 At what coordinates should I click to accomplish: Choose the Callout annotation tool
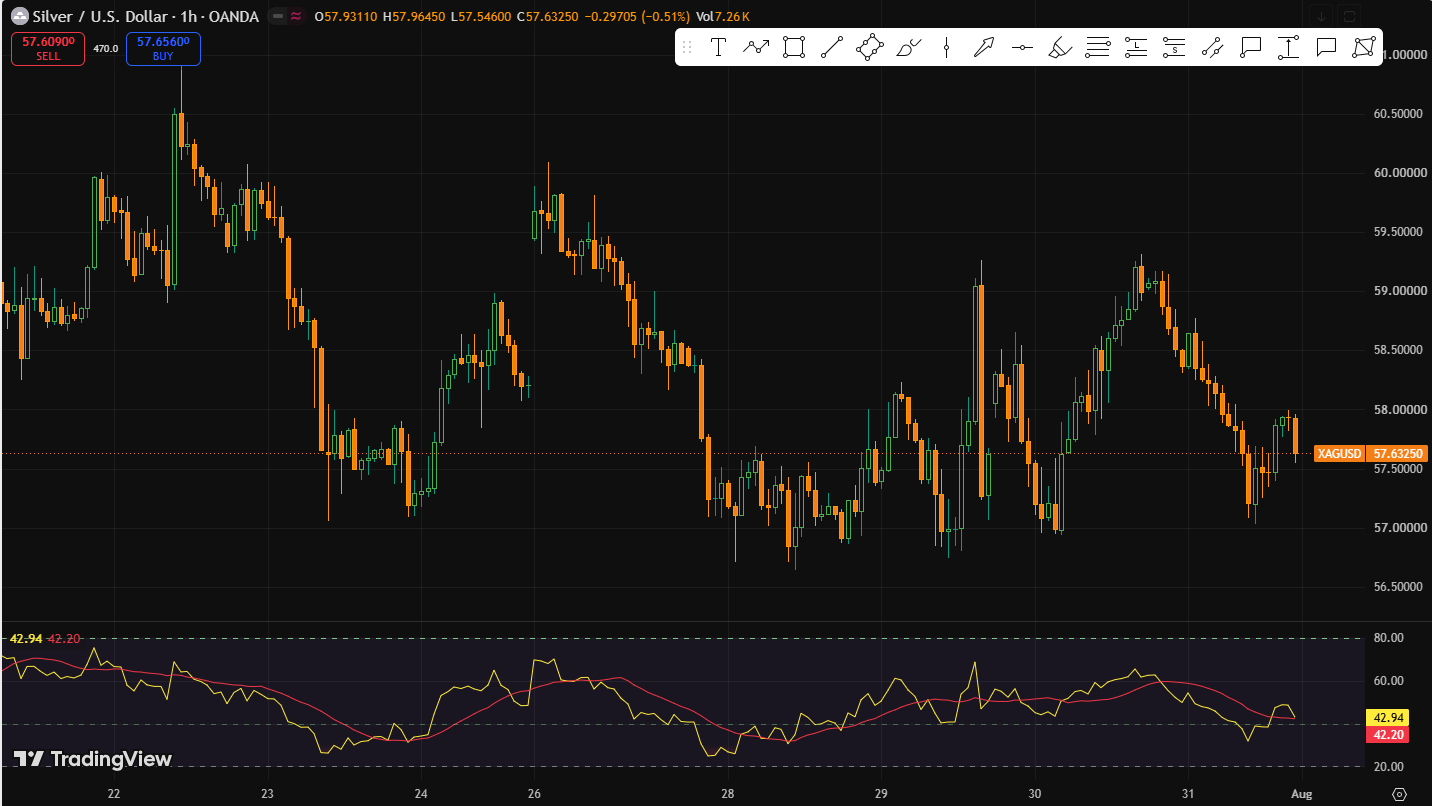pyautogui.click(x=1250, y=47)
